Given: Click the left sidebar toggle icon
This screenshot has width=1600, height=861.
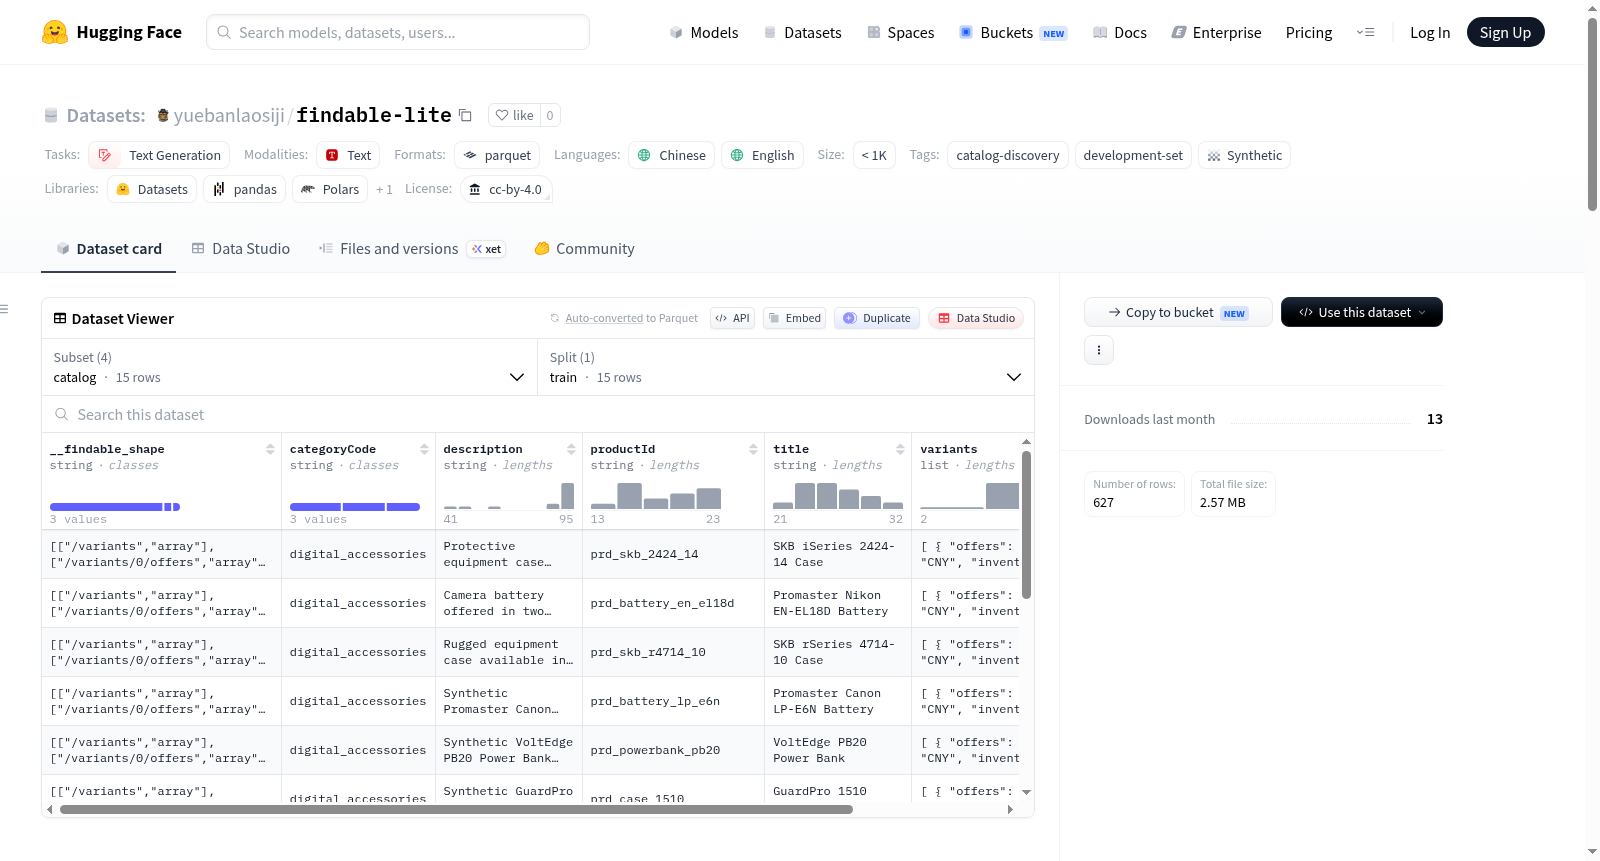Looking at the screenshot, I should [x=5, y=309].
